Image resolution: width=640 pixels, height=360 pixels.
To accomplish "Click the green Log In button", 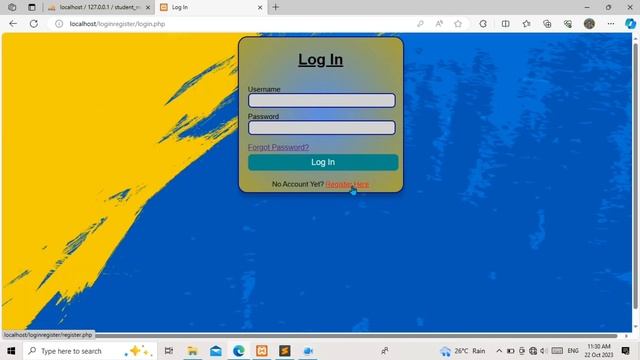I will pos(323,162).
